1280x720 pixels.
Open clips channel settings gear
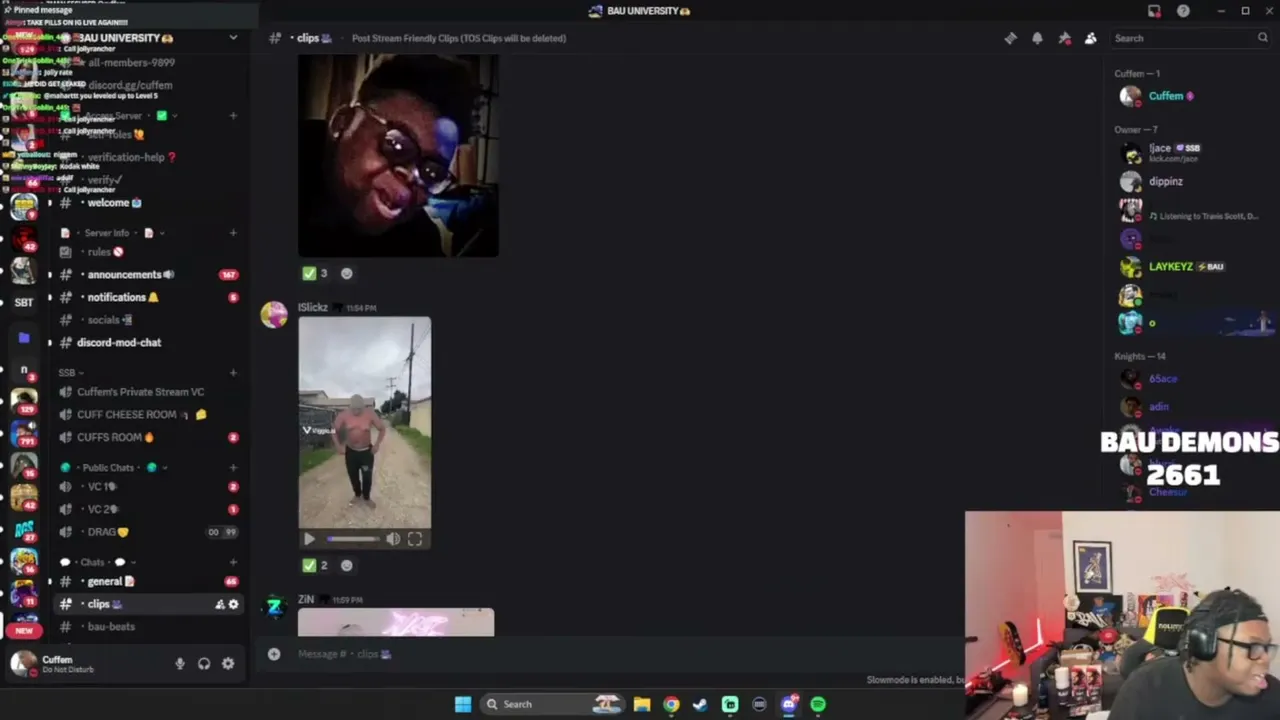point(234,604)
